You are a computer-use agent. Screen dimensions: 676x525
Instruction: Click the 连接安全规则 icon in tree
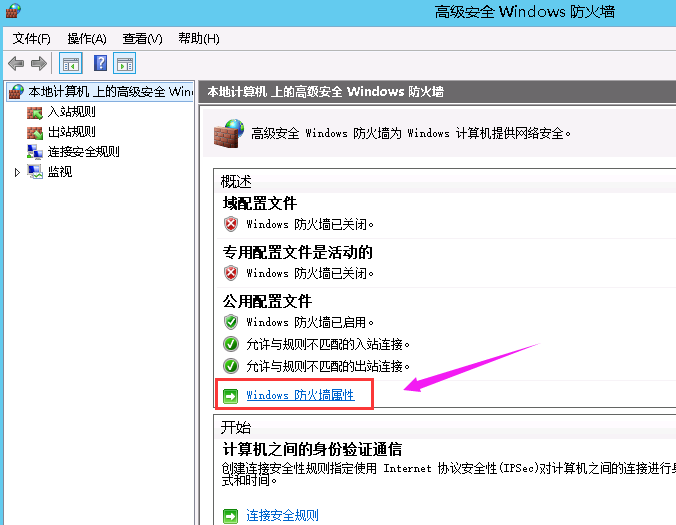(x=35, y=152)
